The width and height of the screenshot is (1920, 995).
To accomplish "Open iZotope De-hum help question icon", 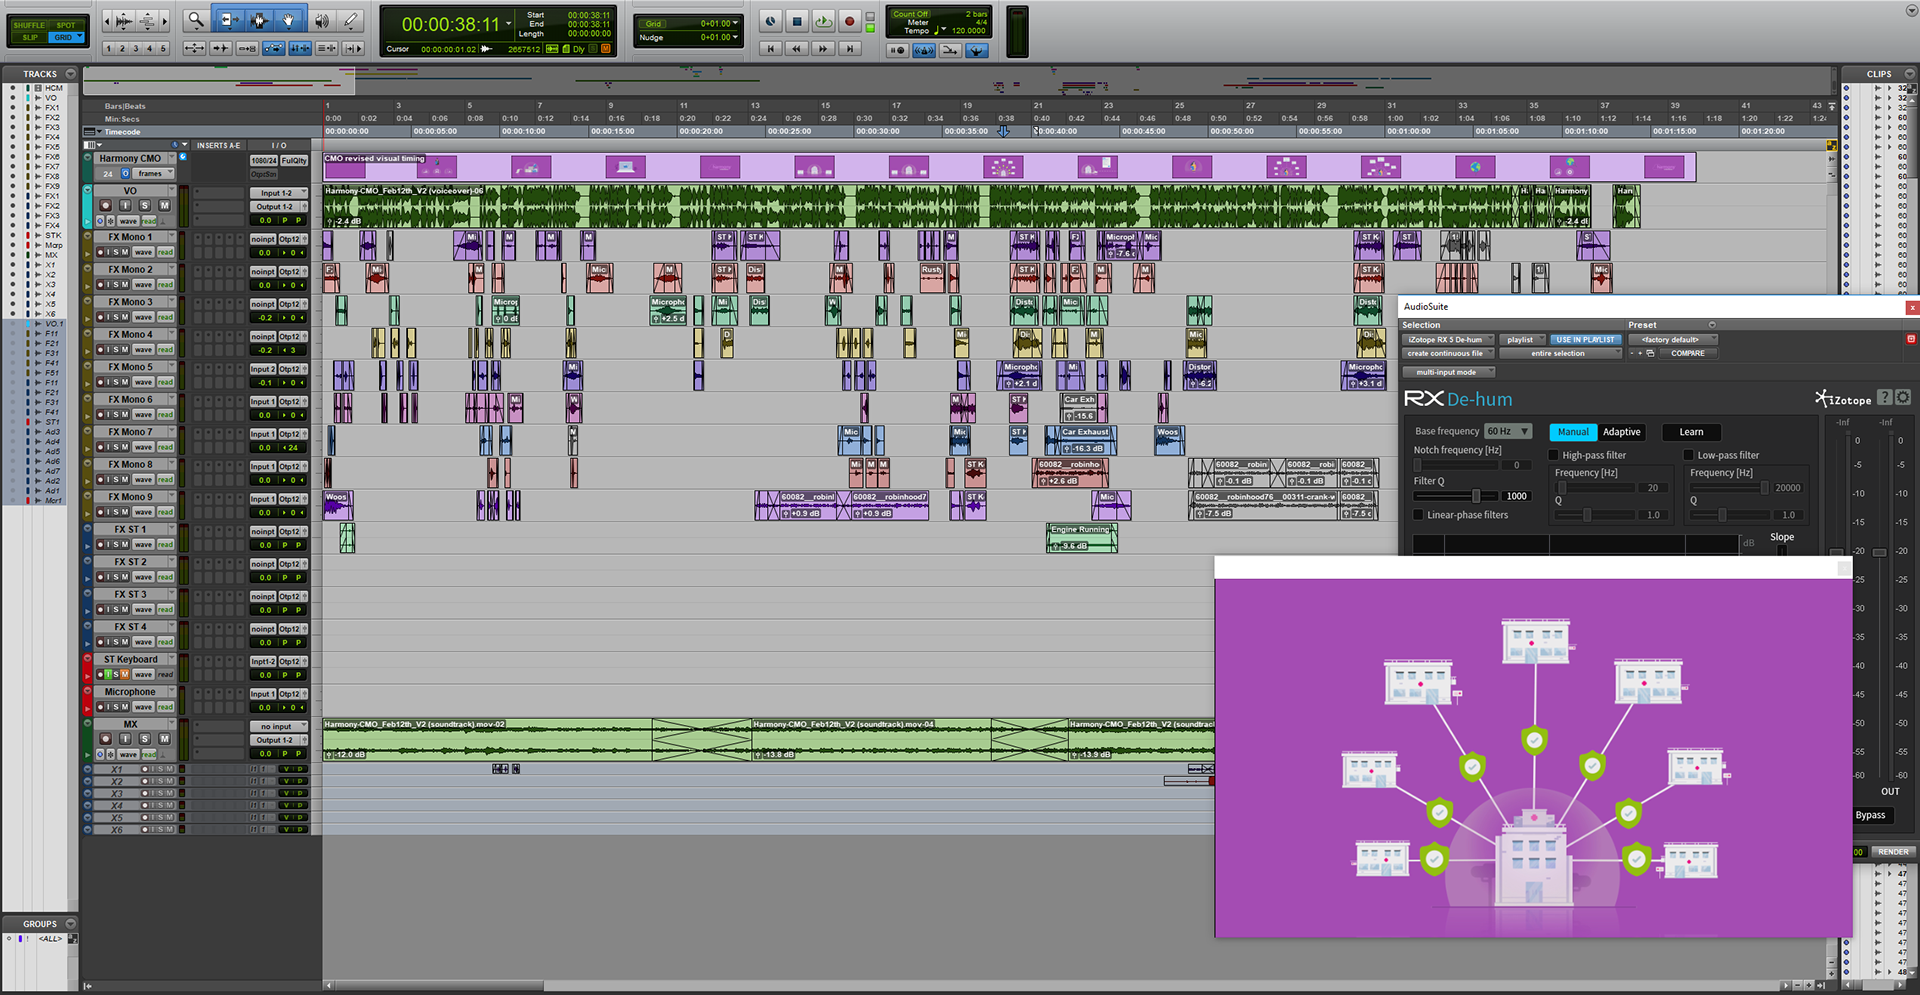I will (1884, 397).
